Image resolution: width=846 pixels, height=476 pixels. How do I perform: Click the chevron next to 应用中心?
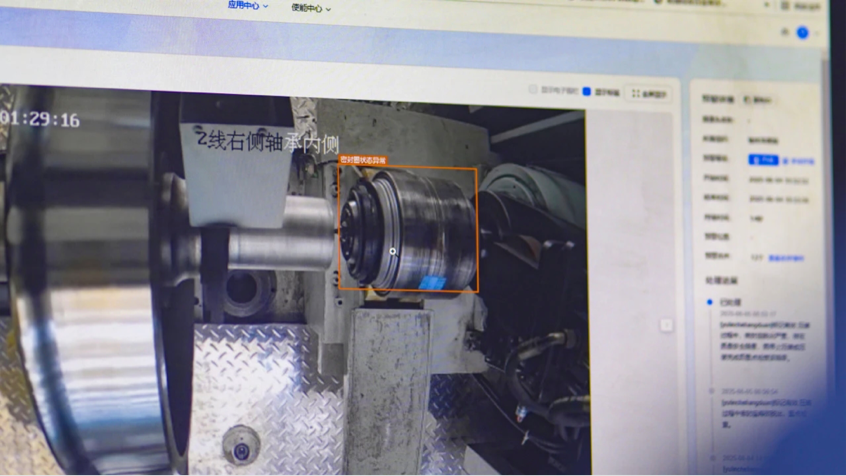266,7
